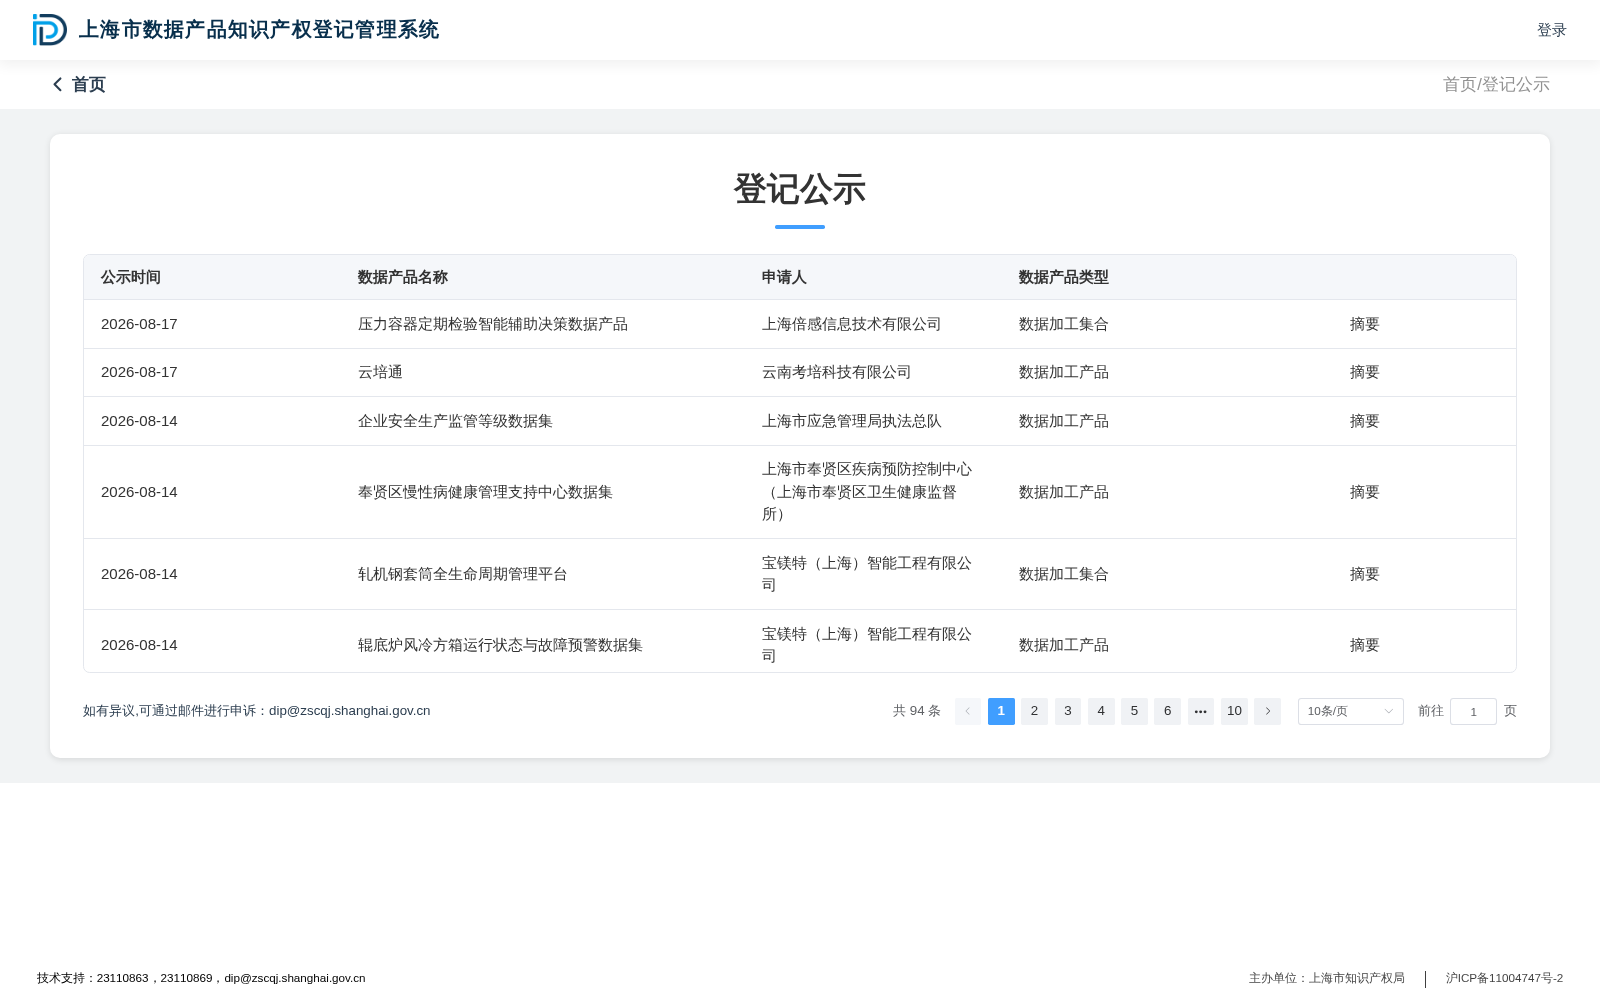Click applicant 上海市奉贤区疾病预防控制中心

pos(867,492)
